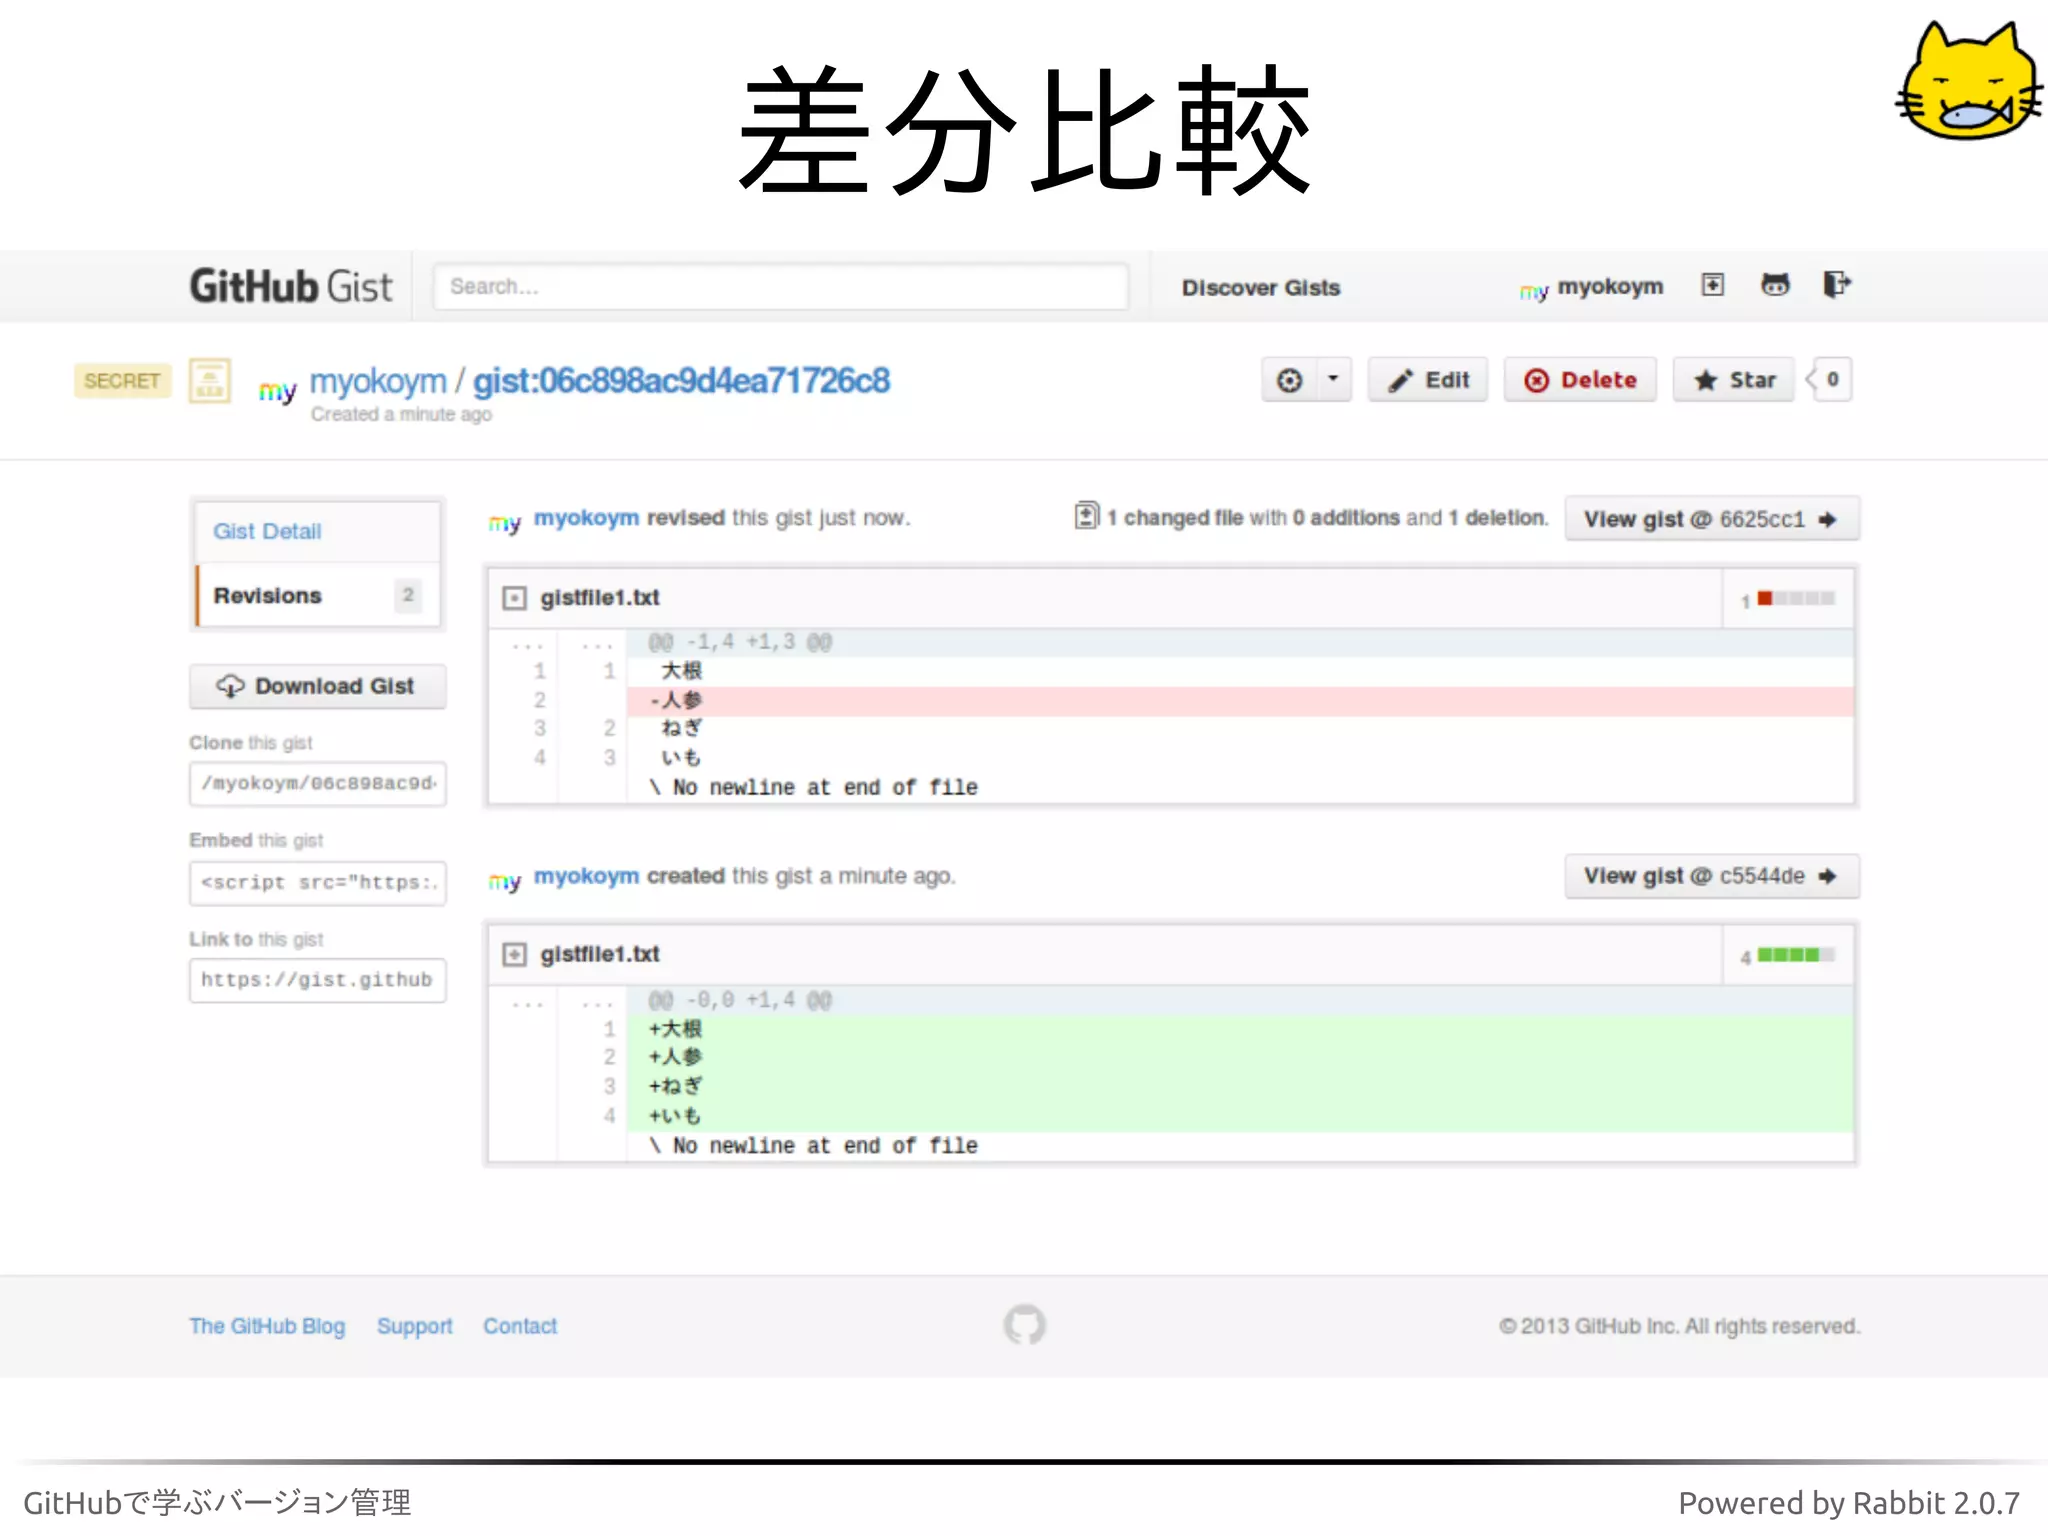The height and width of the screenshot is (1536, 2048).
Task: Open myokoym link in revised entry
Action: point(586,518)
